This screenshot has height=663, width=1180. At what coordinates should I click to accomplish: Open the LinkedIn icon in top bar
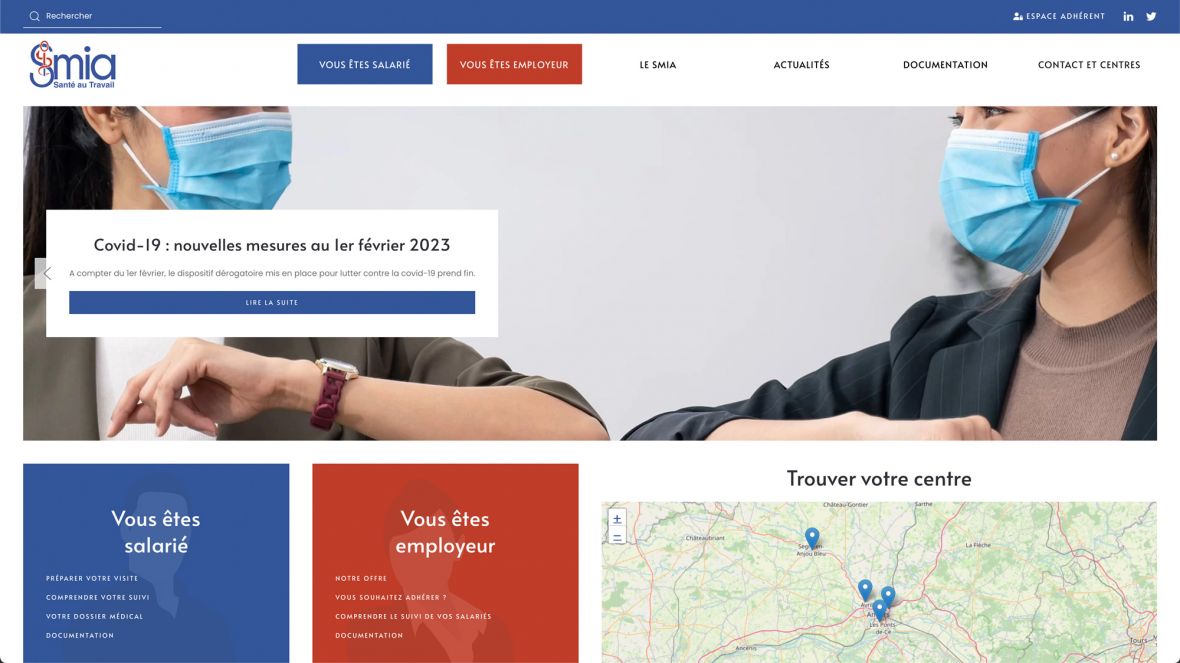(1128, 16)
